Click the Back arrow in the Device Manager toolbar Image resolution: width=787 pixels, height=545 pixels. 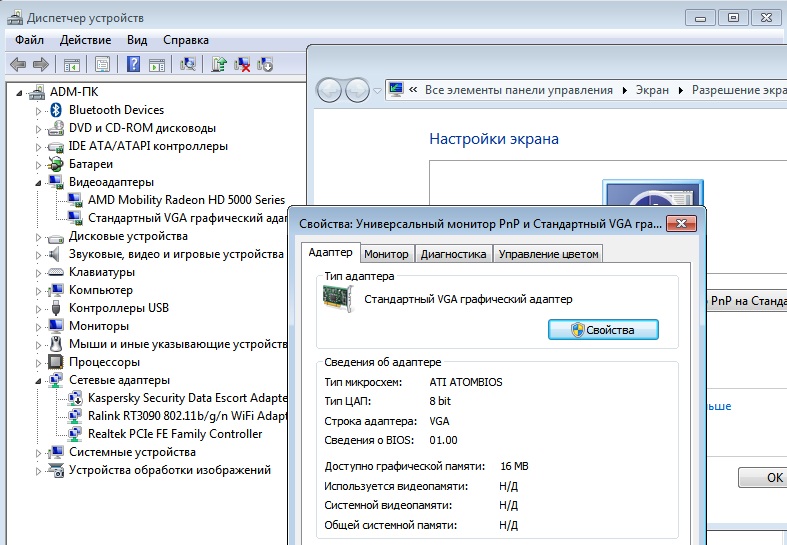pos(17,65)
